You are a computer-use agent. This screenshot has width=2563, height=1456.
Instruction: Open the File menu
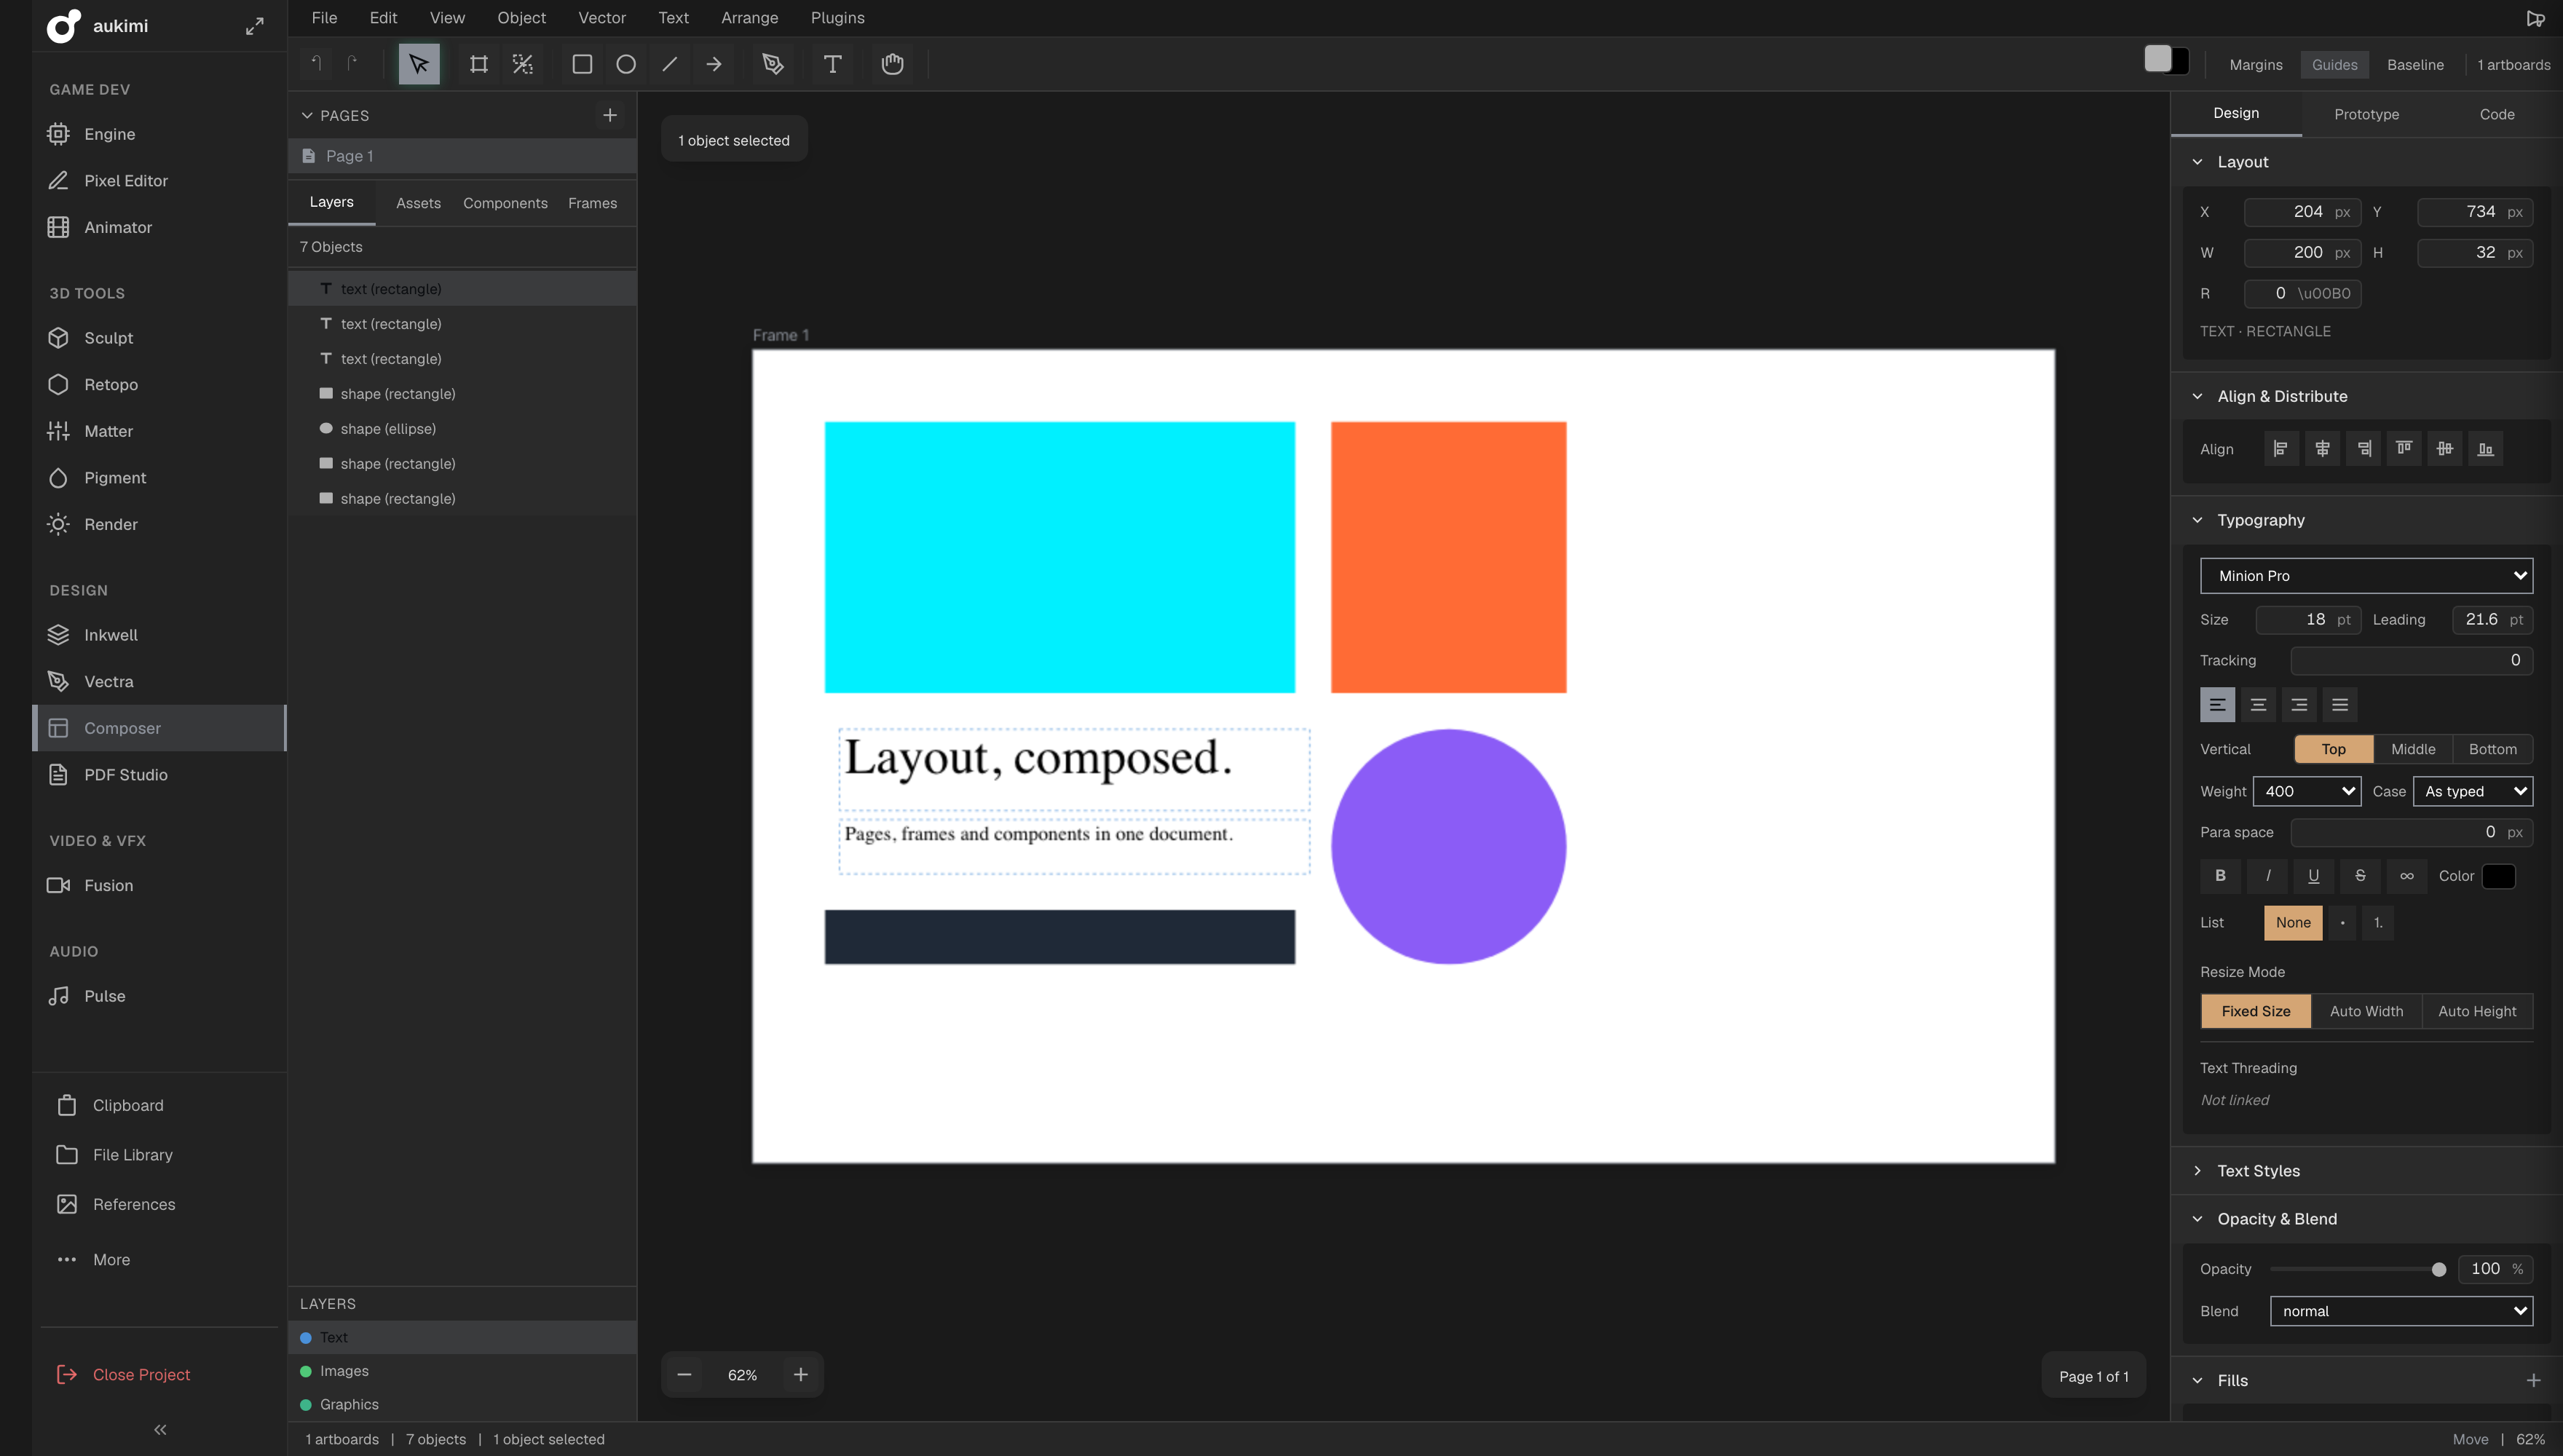(x=324, y=18)
